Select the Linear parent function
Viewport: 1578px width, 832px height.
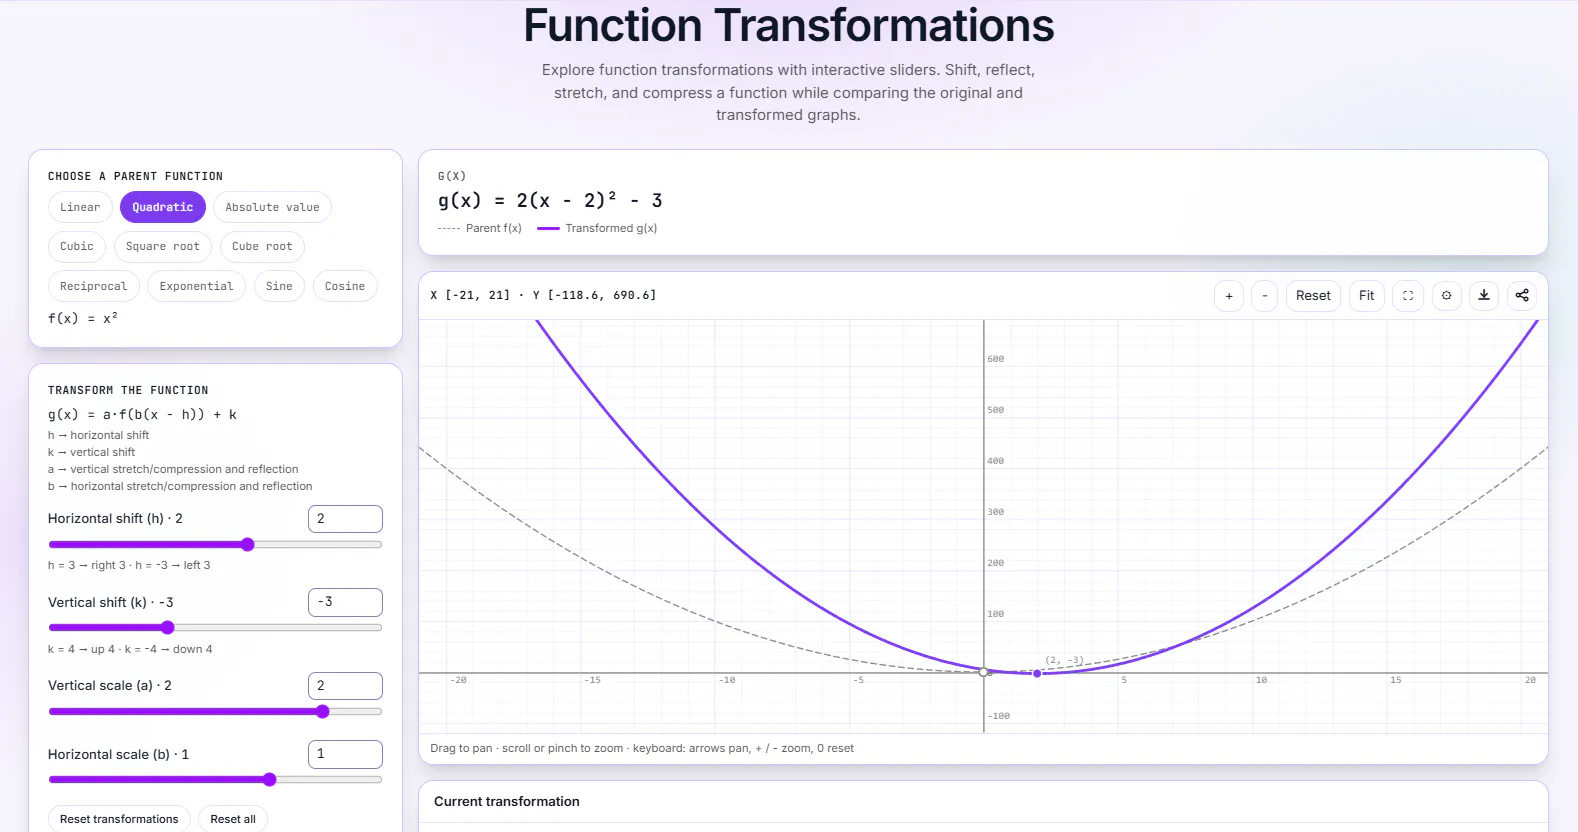click(x=80, y=207)
